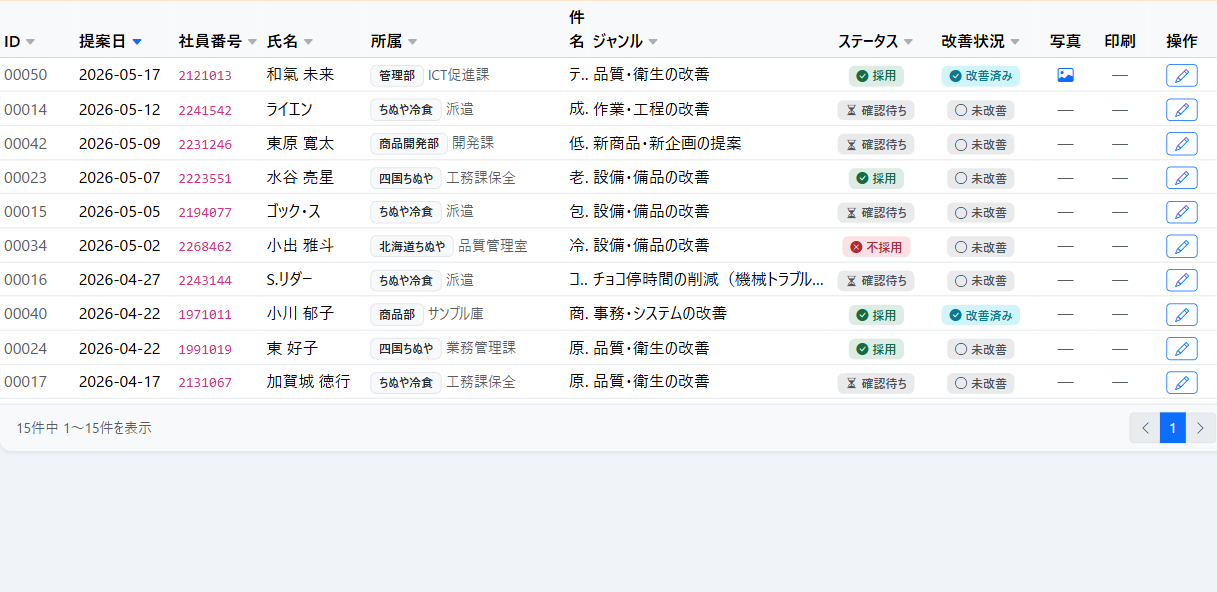Click 未改善 badge in row 00023
1217x592 pixels.
tap(980, 178)
